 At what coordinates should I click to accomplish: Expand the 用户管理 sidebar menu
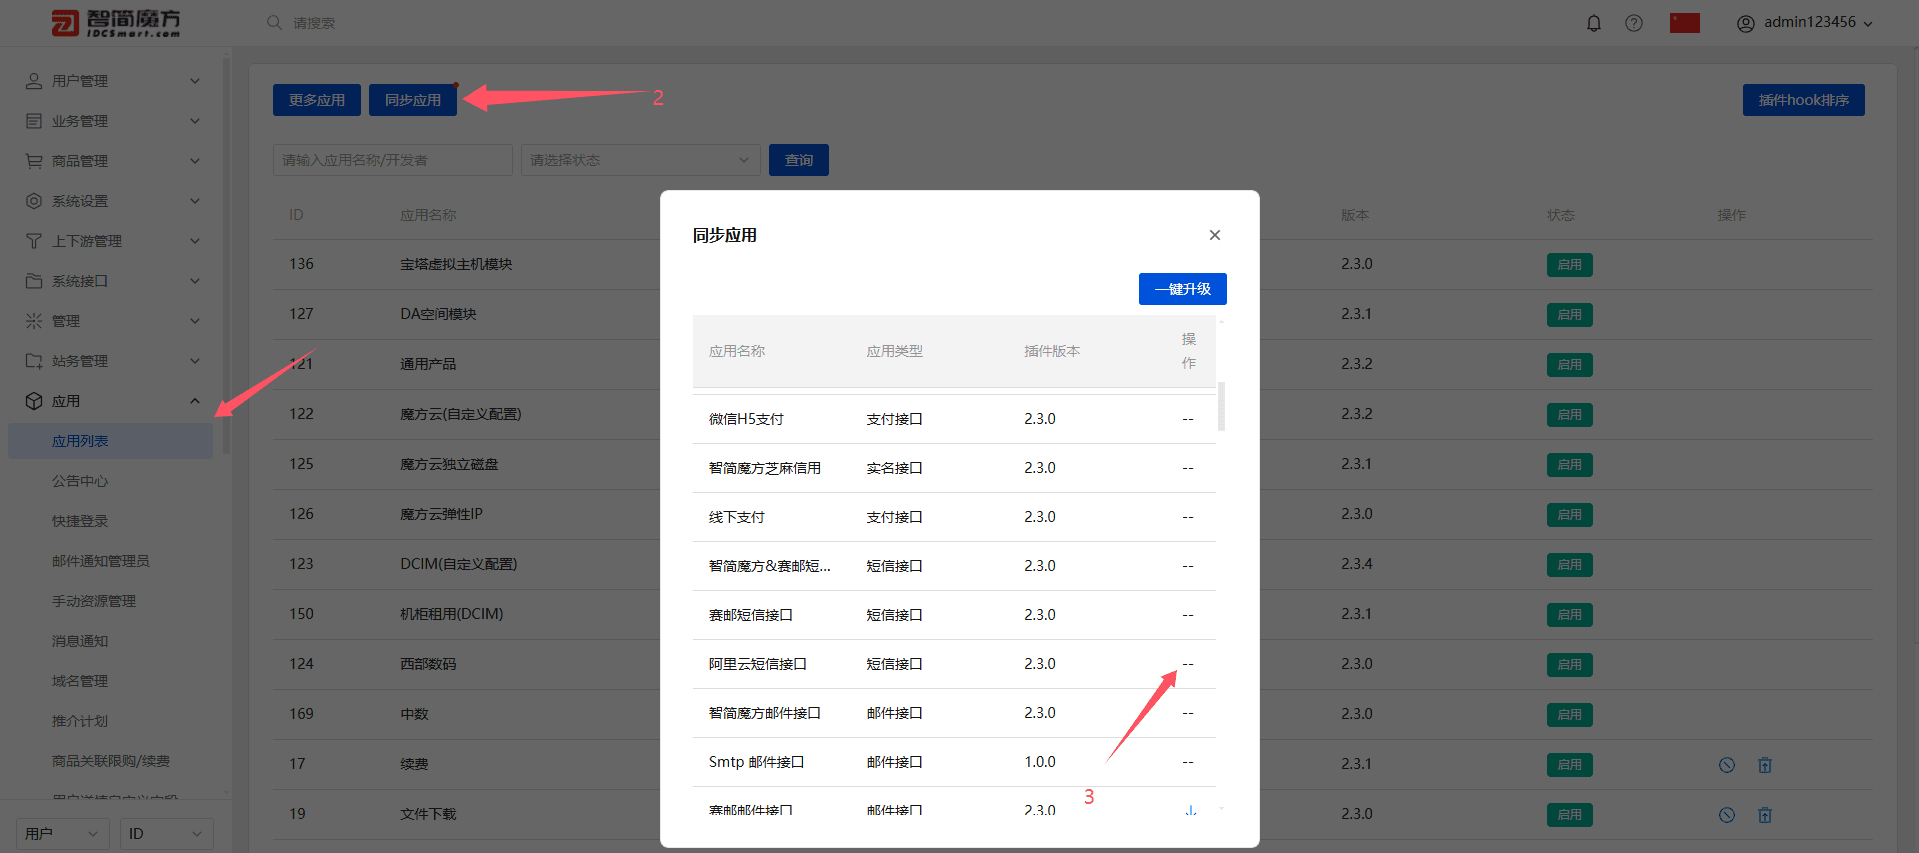(x=113, y=81)
